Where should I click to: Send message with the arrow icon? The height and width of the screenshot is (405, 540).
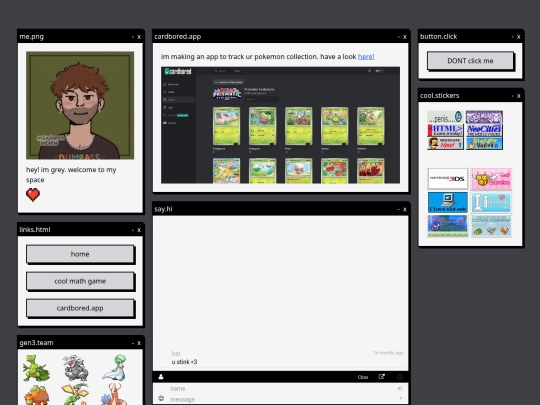pyautogui.click(x=401, y=399)
